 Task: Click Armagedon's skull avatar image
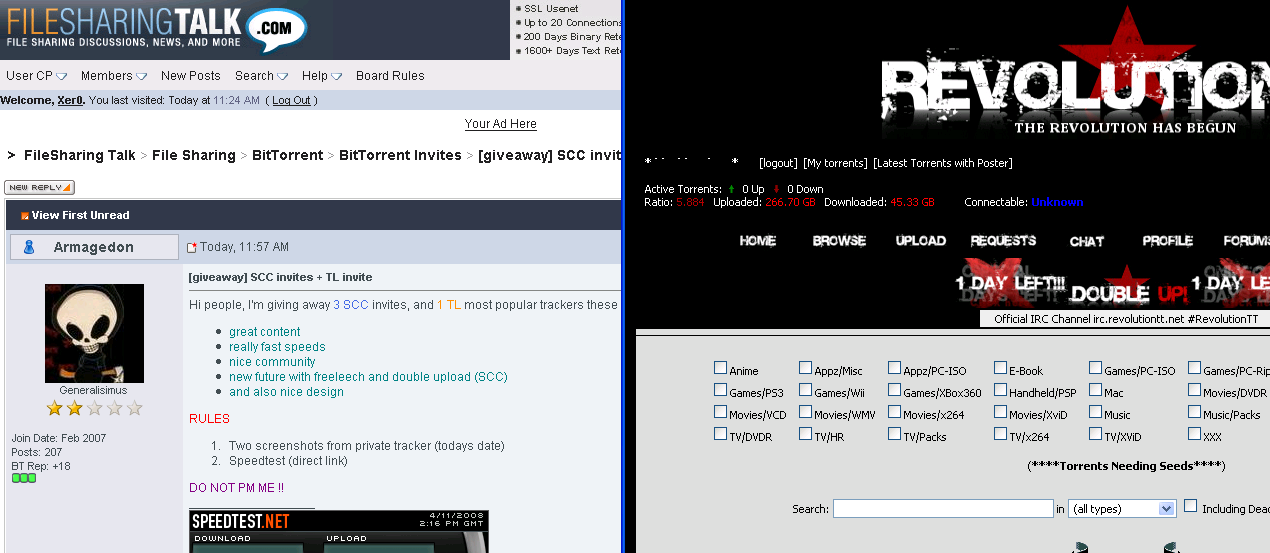[x=94, y=333]
